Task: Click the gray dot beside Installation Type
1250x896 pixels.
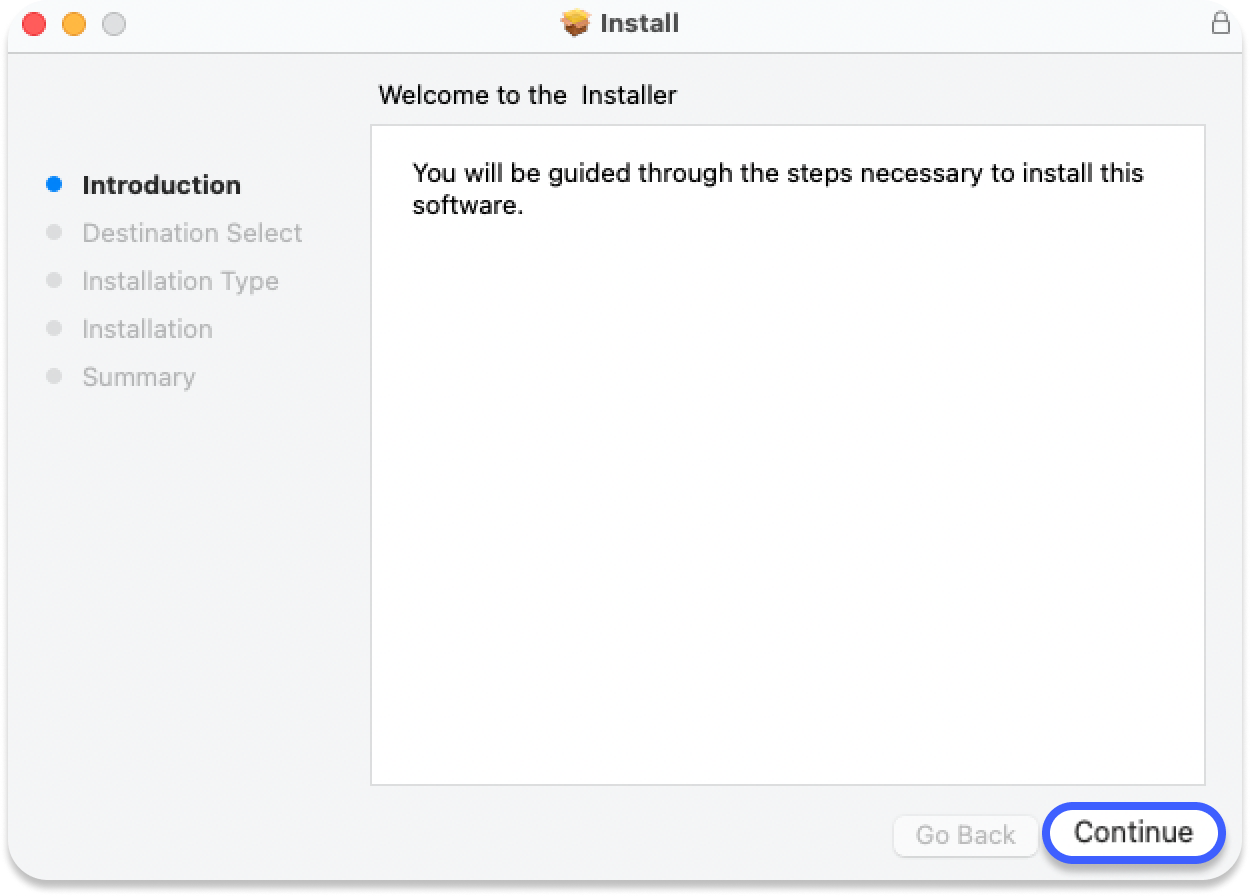Action: pyautogui.click(x=55, y=281)
